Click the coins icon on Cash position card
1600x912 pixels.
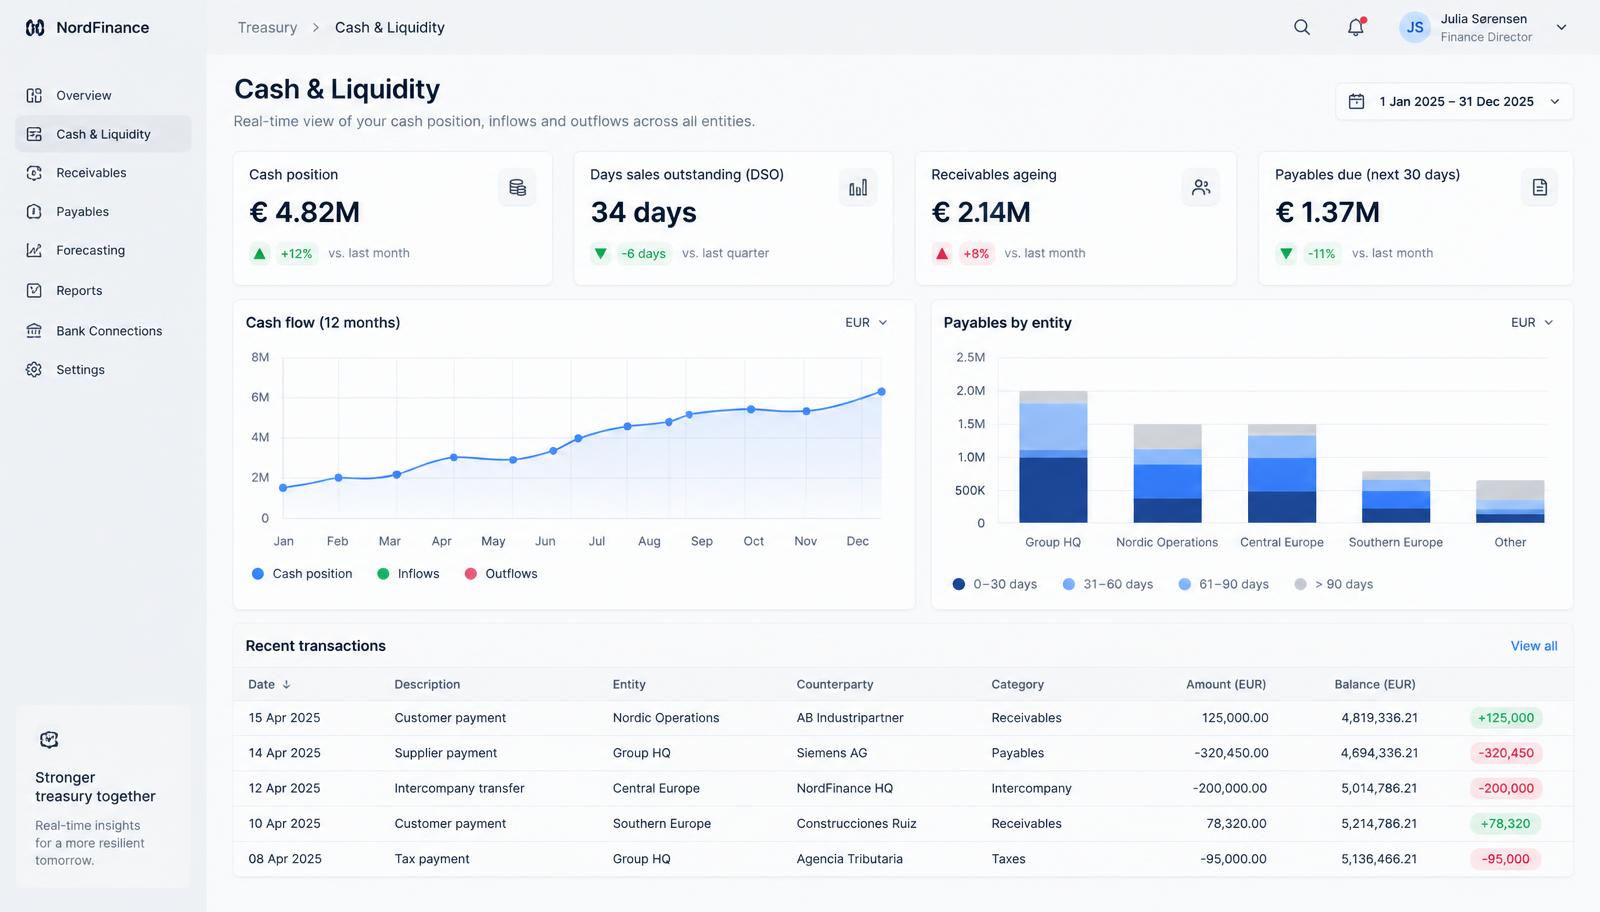tap(517, 188)
